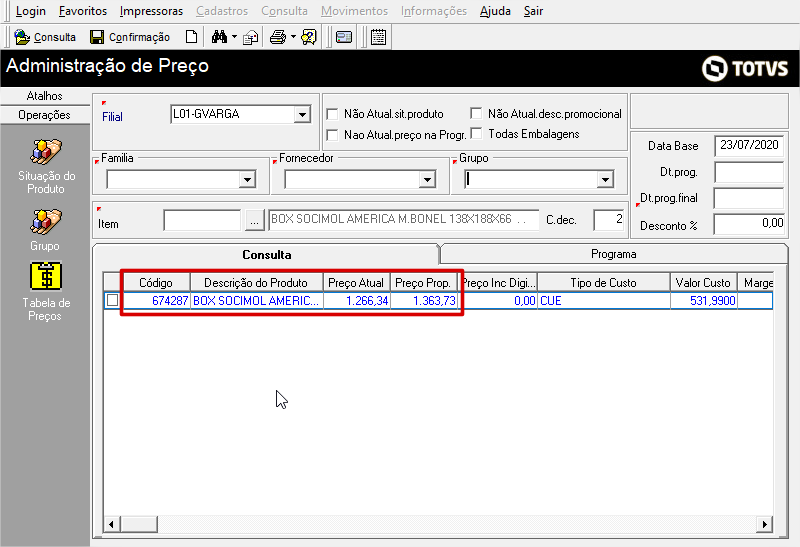
Task: Open the Favoritos menu
Action: 83,11
